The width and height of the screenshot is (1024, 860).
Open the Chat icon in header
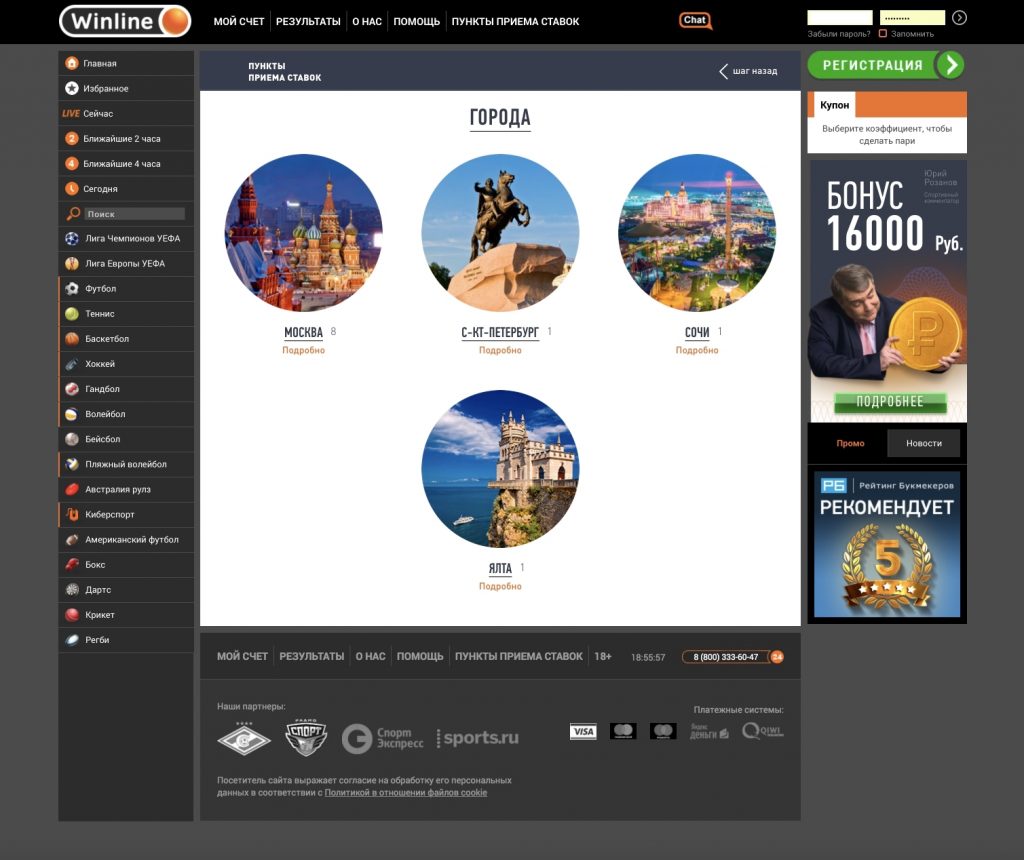(695, 20)
